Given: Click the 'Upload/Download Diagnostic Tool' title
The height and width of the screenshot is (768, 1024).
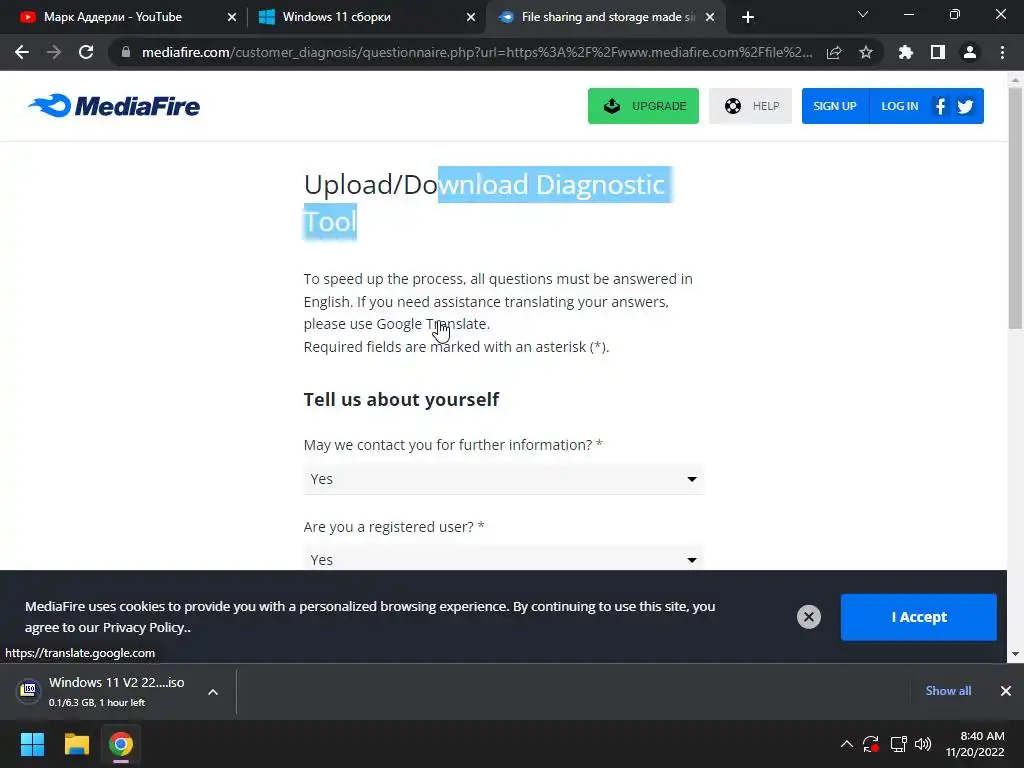Looking at the screenshot, I should tap(488, 202).
